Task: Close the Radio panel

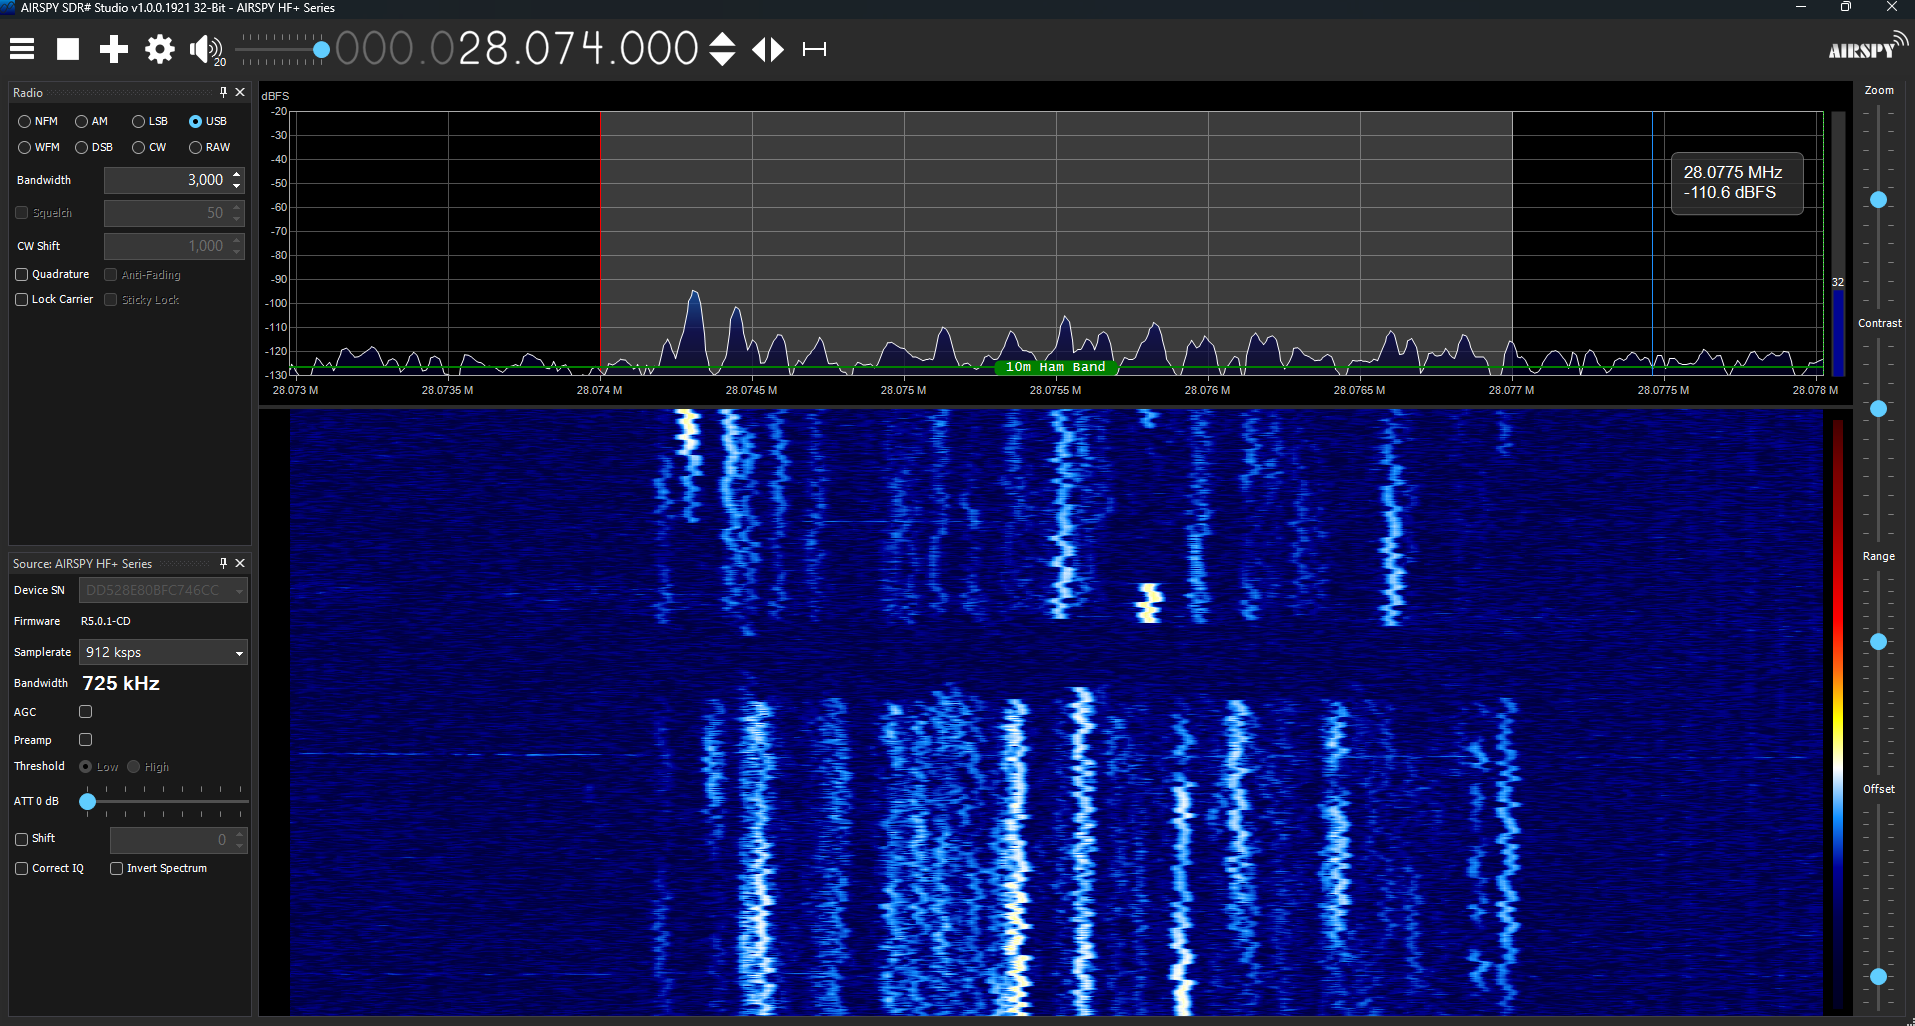Action: (240, 92)
